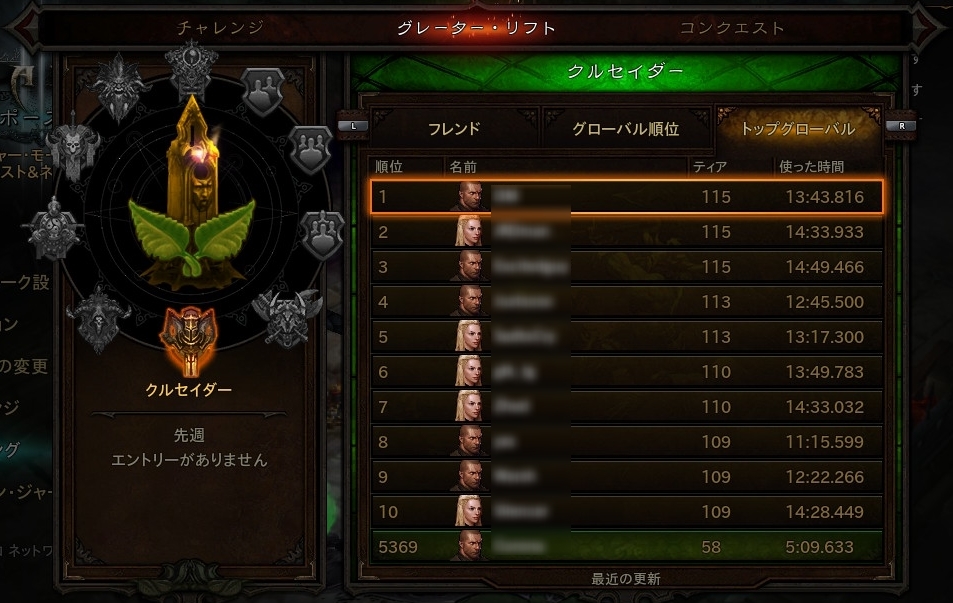Viewport: 953px width, 603px height.
Task: Switch to the チャレンジ tab
Action: [x=220, y=27]
